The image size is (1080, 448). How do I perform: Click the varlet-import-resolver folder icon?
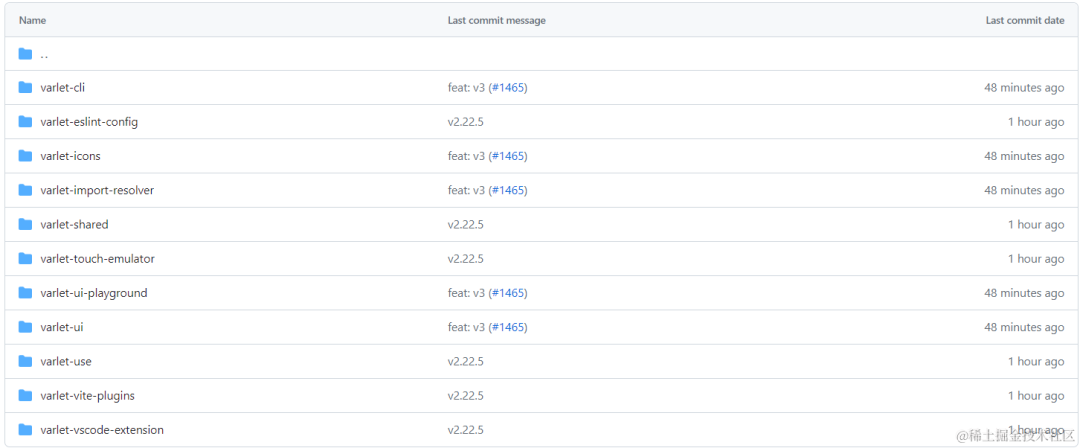click(25, 190)
